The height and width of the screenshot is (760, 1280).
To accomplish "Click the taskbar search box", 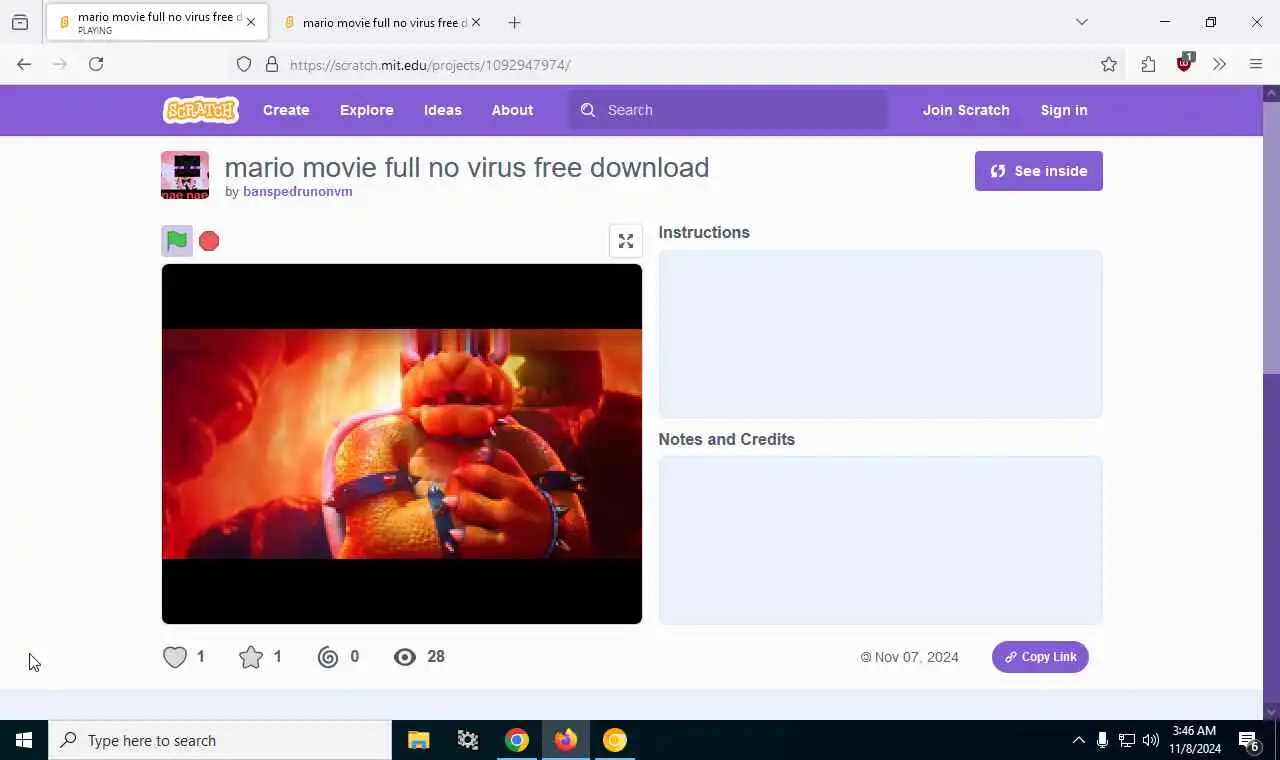I will tap(220, 740).
